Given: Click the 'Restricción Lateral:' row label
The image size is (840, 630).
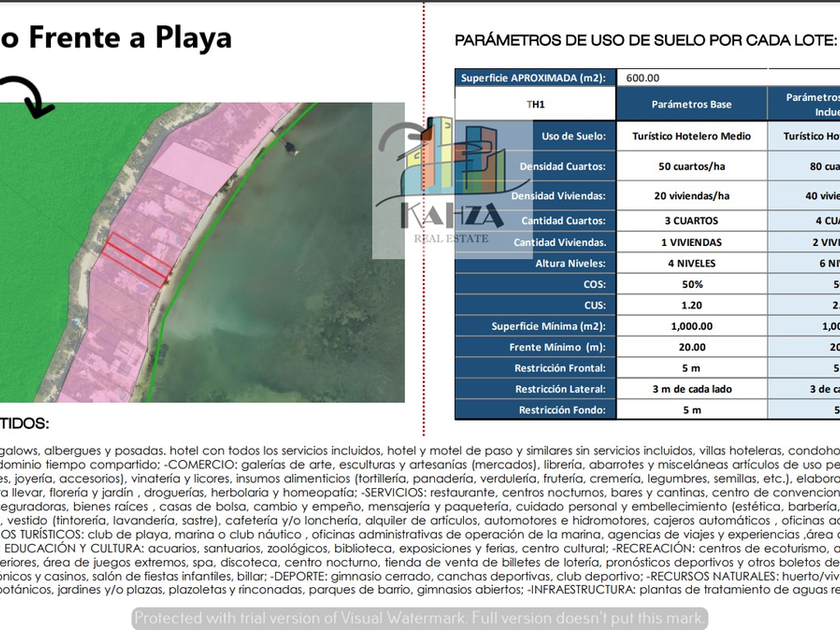Looking at the screenshot, I should coord(560,389).
